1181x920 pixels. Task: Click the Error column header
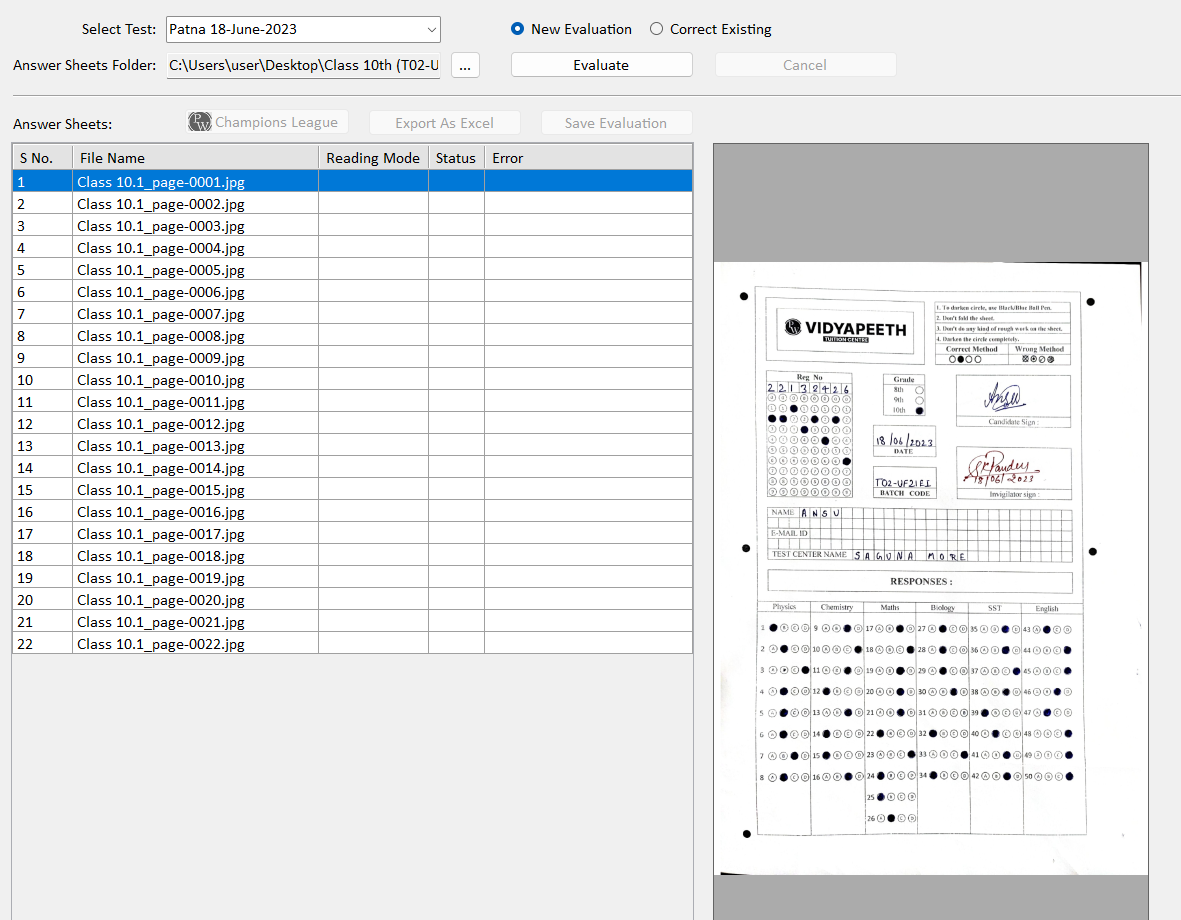588,158
